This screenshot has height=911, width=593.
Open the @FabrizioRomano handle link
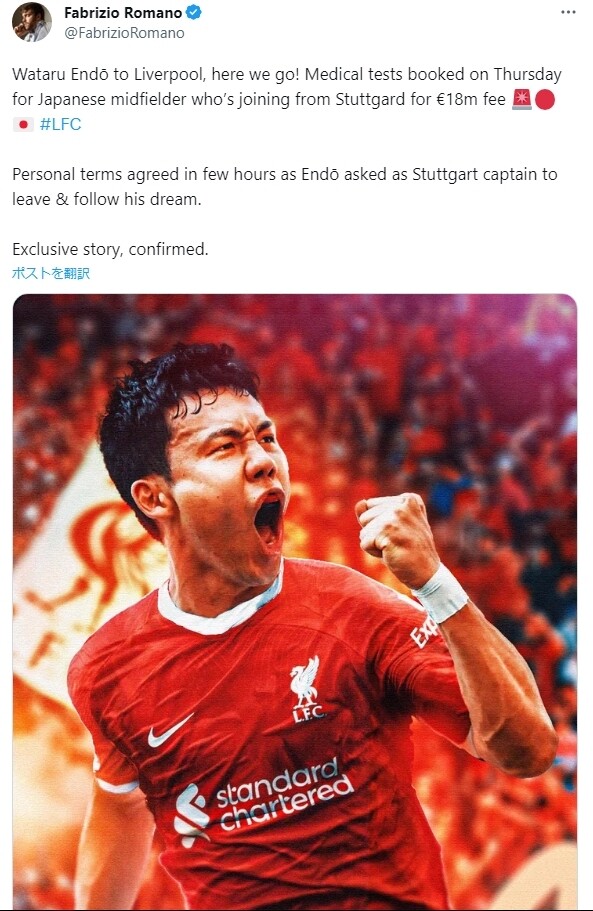(x=124, y=33)
